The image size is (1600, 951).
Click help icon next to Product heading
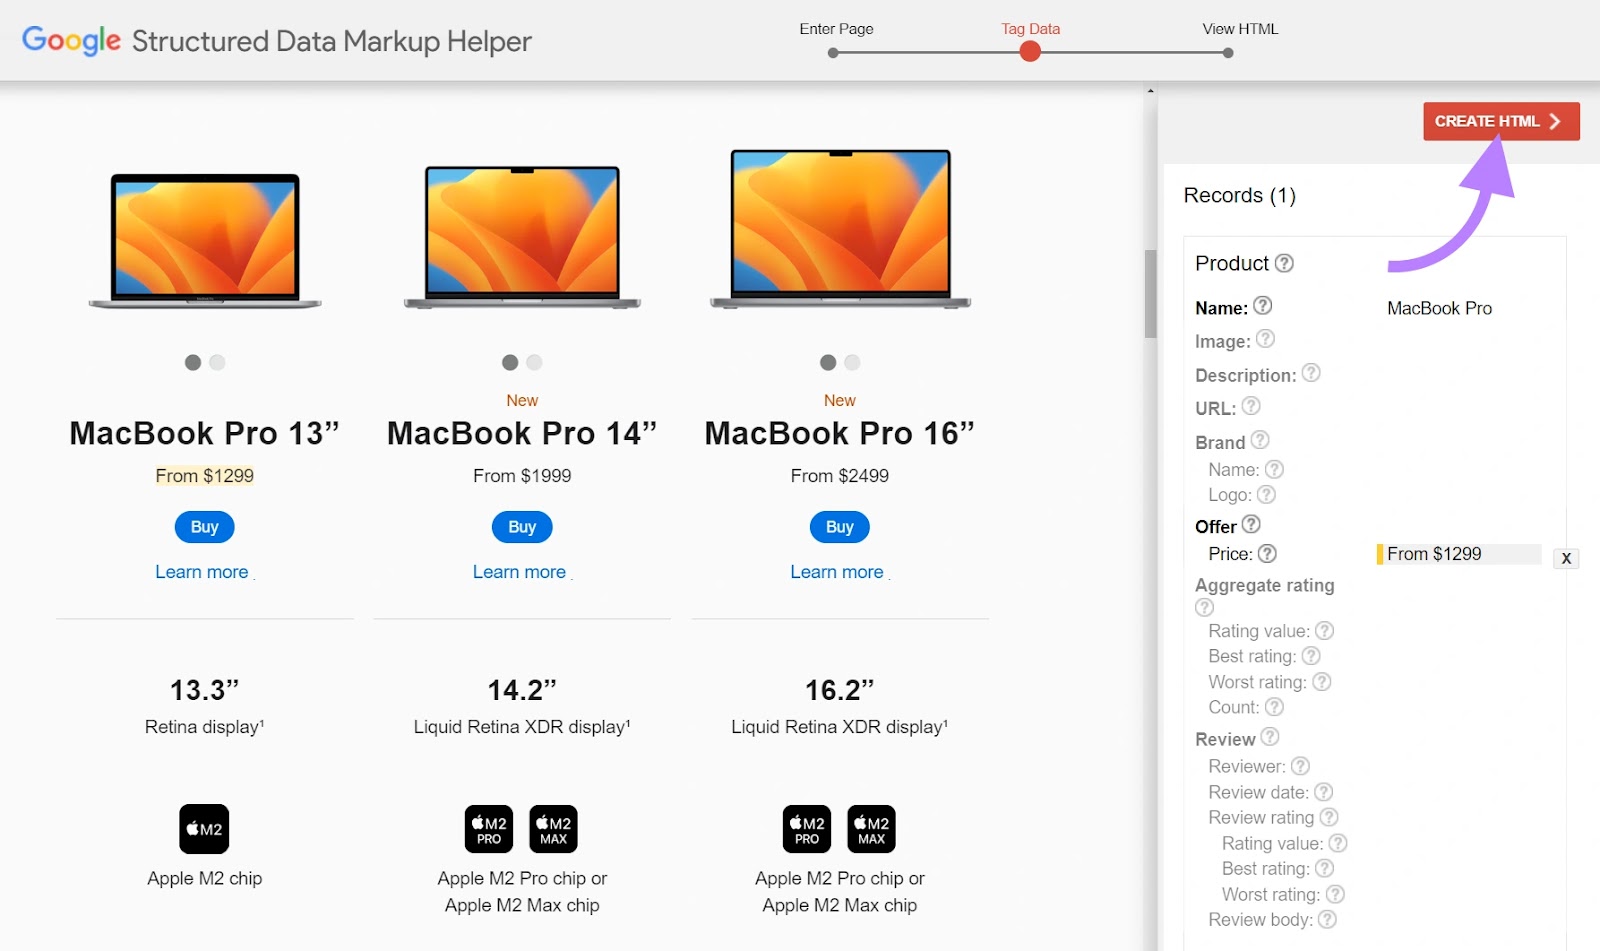tap(1284, 263)
